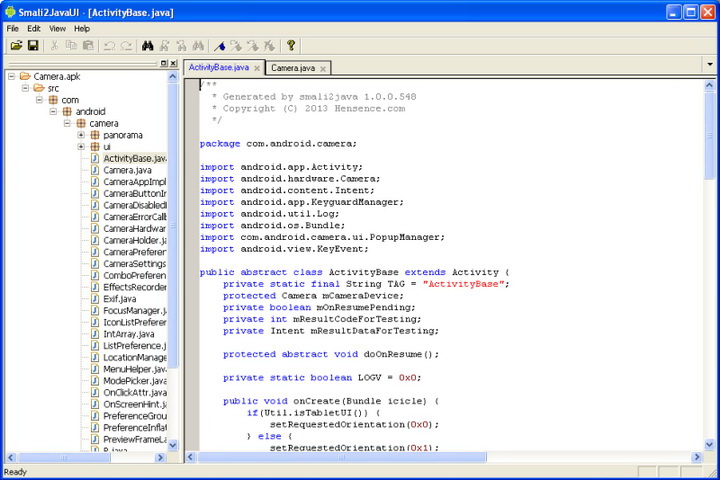Float the file tree panel

(x=164, y=63)
